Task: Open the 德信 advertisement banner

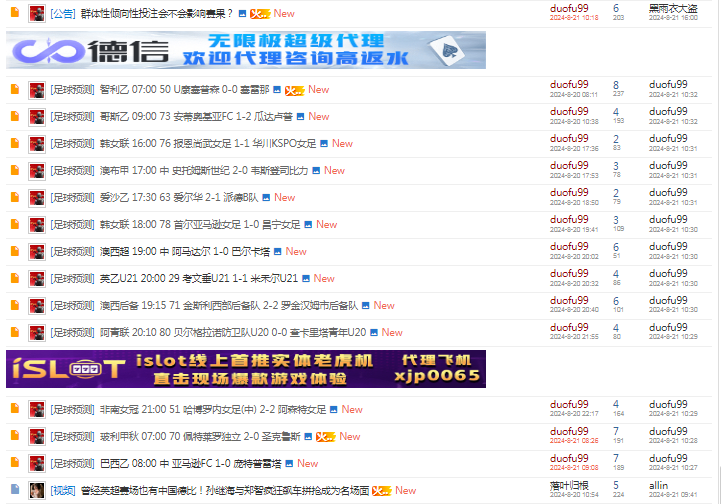Action: pyautogui.click(x=246, y=50)
